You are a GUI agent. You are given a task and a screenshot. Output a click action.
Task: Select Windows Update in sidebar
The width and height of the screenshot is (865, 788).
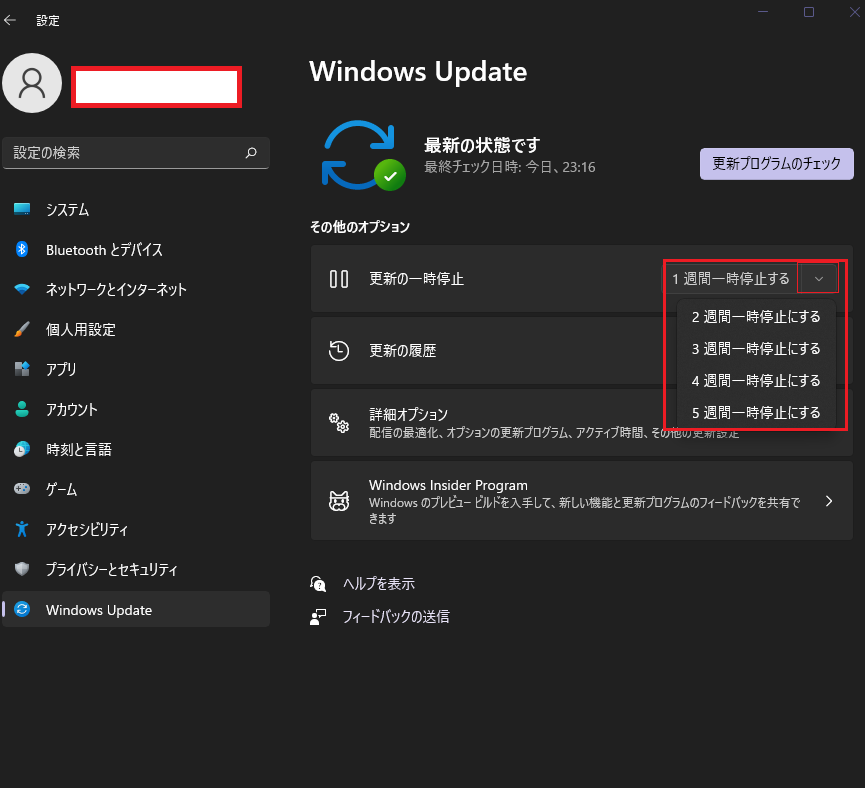coord(136,609)
